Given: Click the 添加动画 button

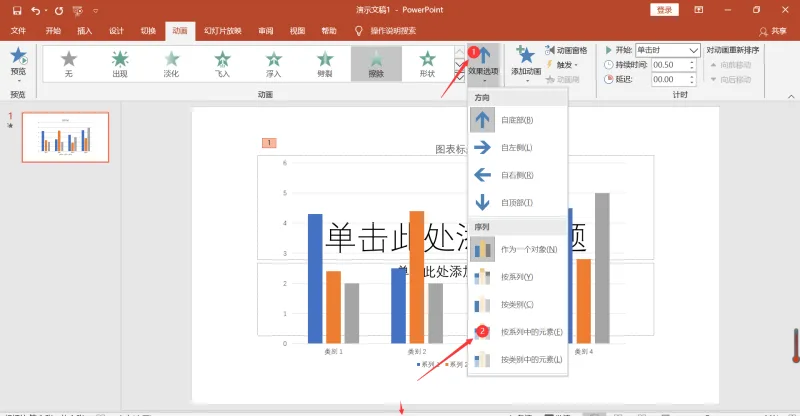Looking at the screenshot, I should tap(526, 64).
